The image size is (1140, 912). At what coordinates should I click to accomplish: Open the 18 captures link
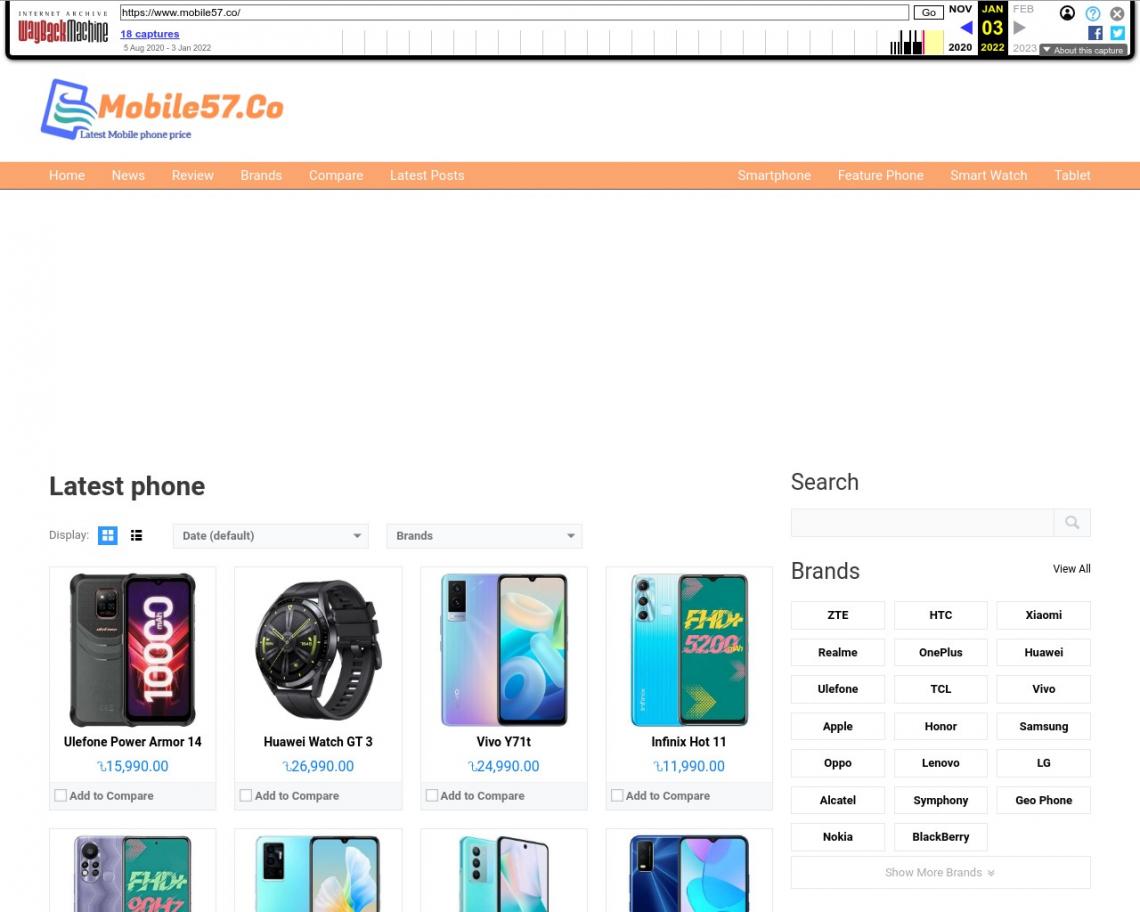tap(150, 33)
